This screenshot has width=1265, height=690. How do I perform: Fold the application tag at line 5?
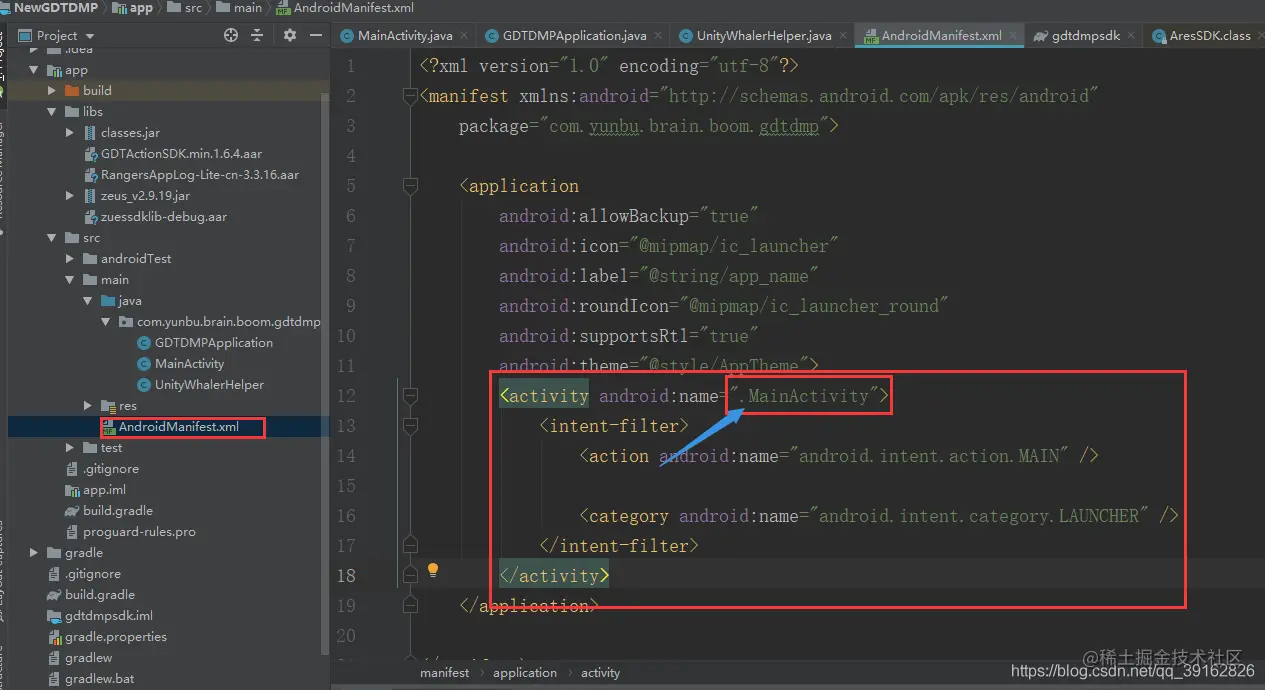click(x=409, y=186)
